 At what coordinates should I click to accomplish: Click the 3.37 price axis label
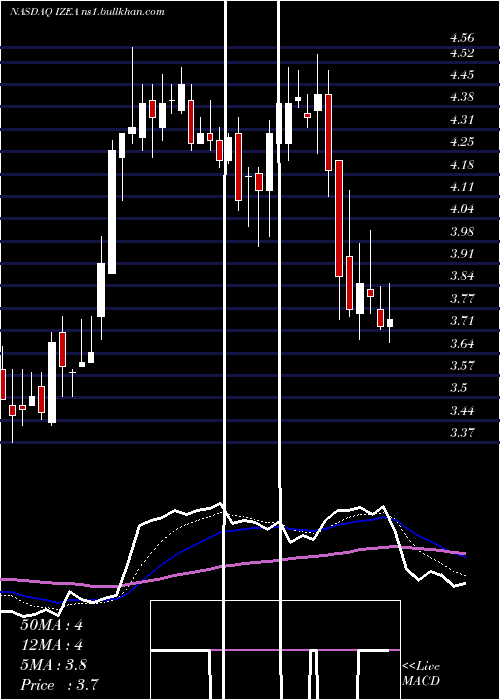(462, 433)
